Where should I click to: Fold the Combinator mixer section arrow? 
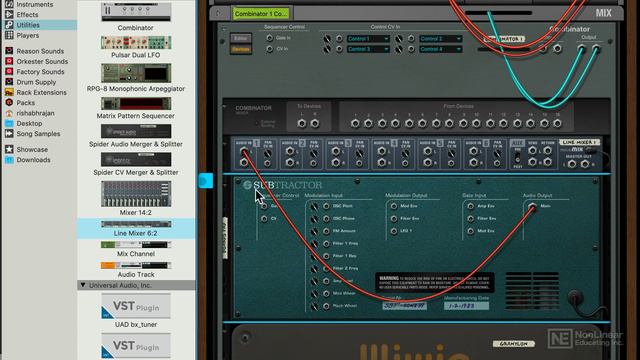224,107
